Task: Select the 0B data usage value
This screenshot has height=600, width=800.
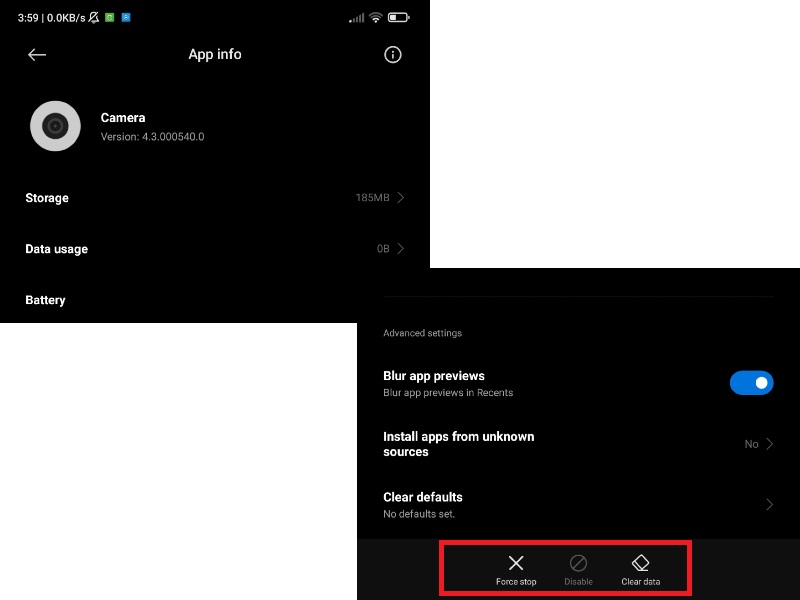Action: pyautogui.click(x=383, y=248)
